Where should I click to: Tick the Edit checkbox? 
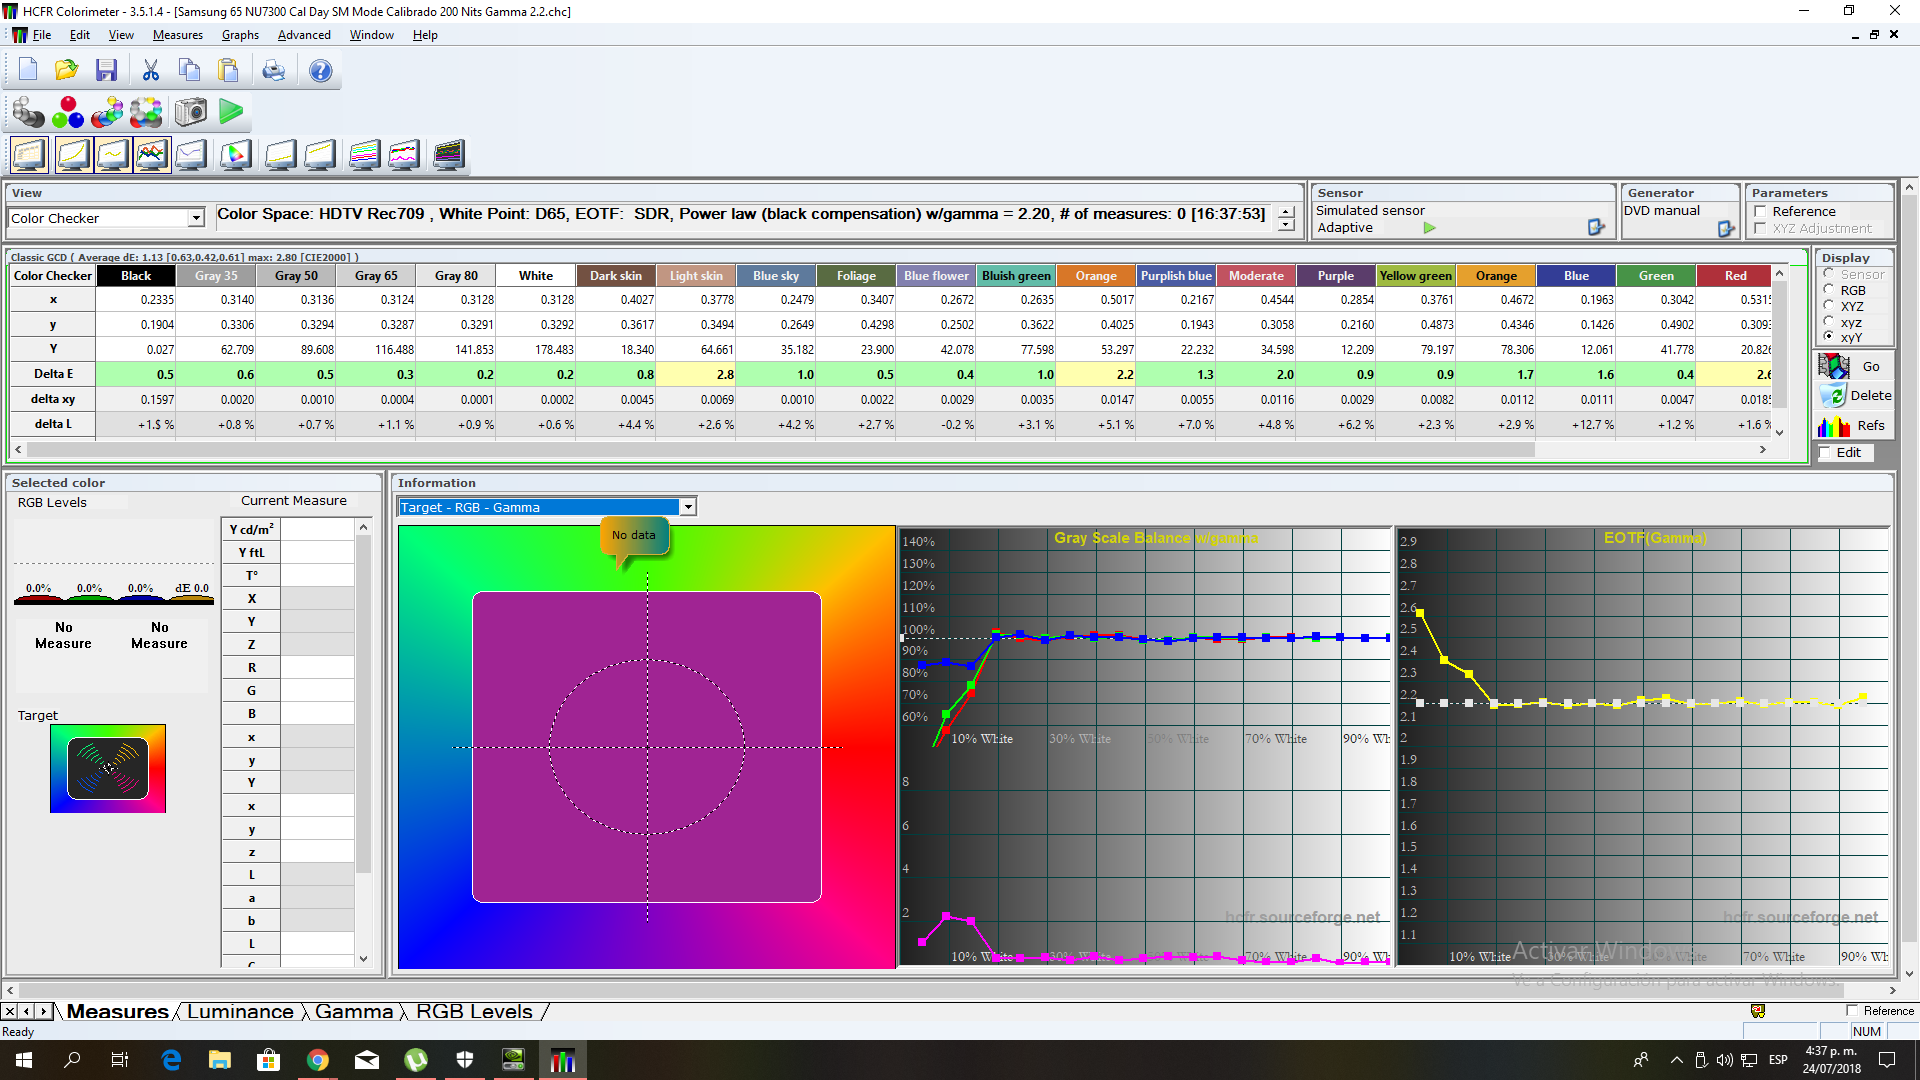tap(1825, 452)
